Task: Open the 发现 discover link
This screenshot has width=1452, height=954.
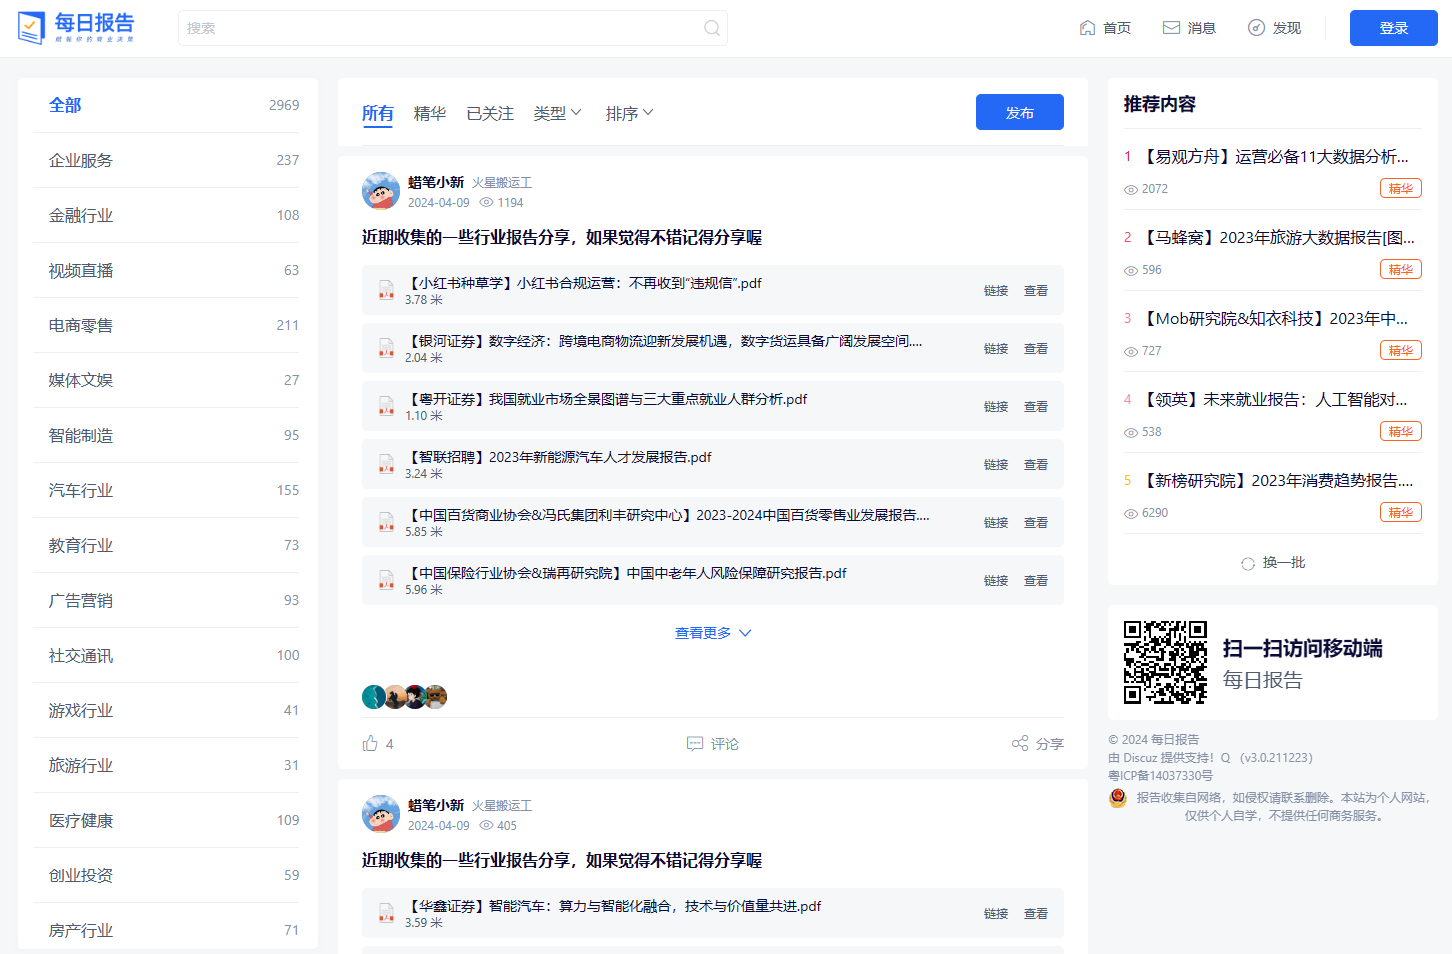Action: (1274, 28)
